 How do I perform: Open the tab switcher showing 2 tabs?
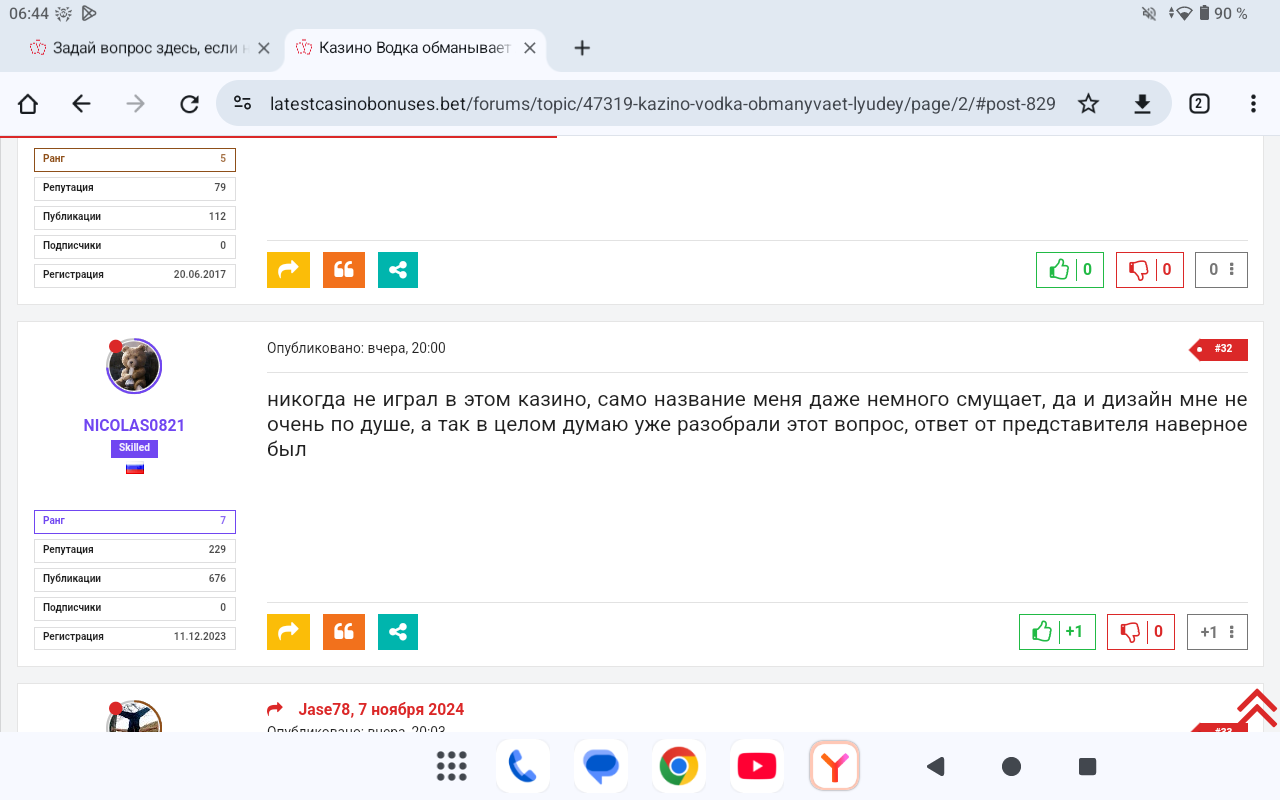[1199, 104]
